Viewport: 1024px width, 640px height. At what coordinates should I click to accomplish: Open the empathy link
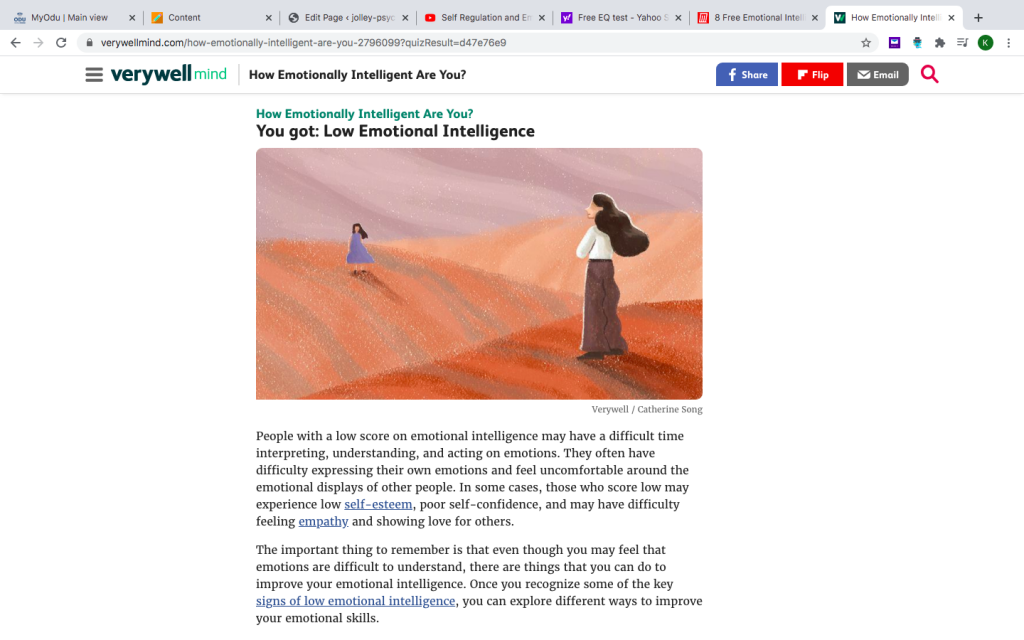(x=323, y=521)
